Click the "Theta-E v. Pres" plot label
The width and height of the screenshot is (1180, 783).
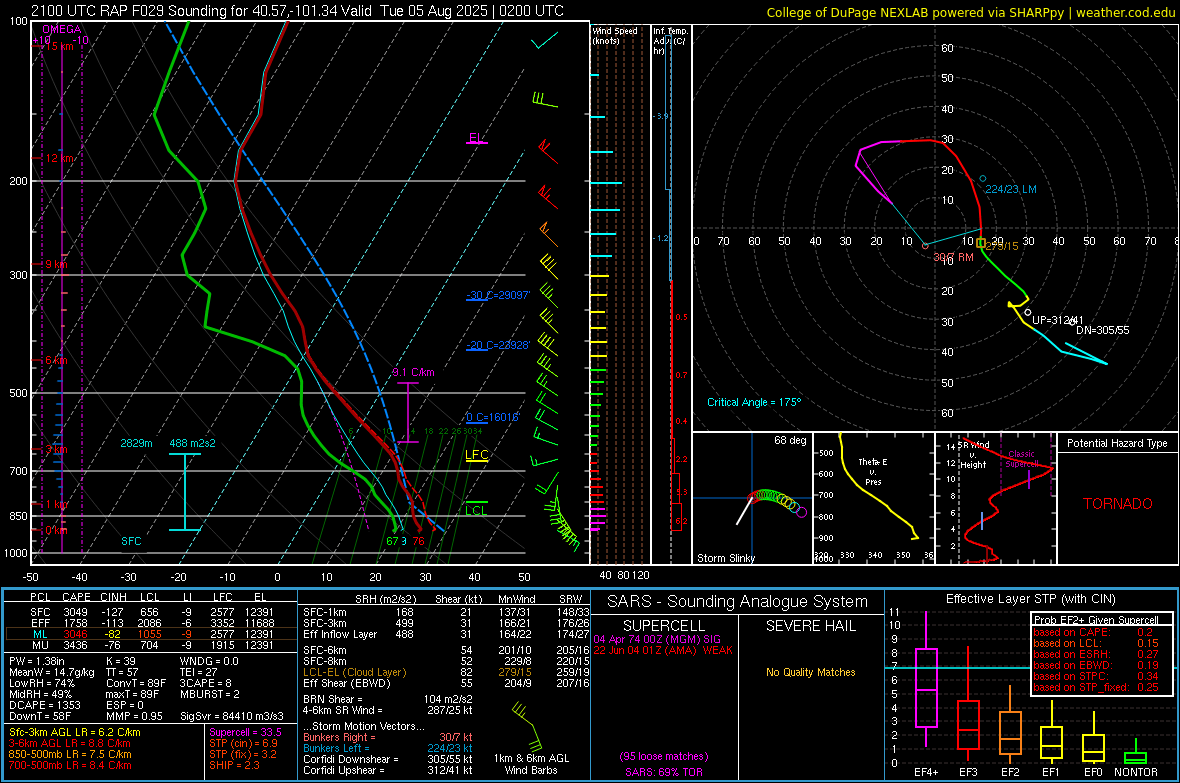pyautogui.click(x=873, y=471)
